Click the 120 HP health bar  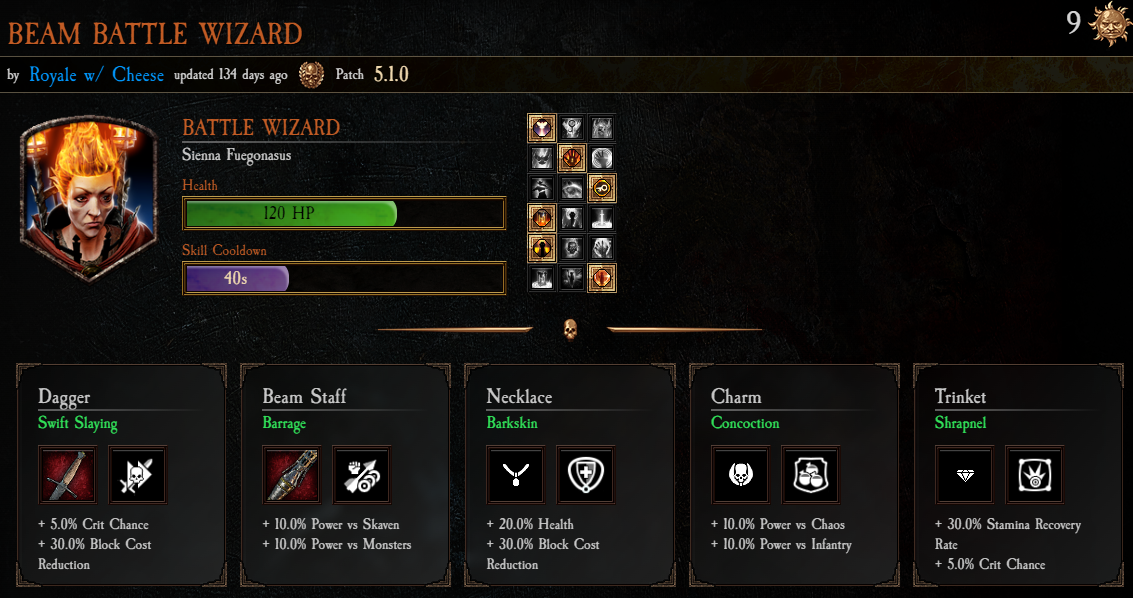point(344,213)
